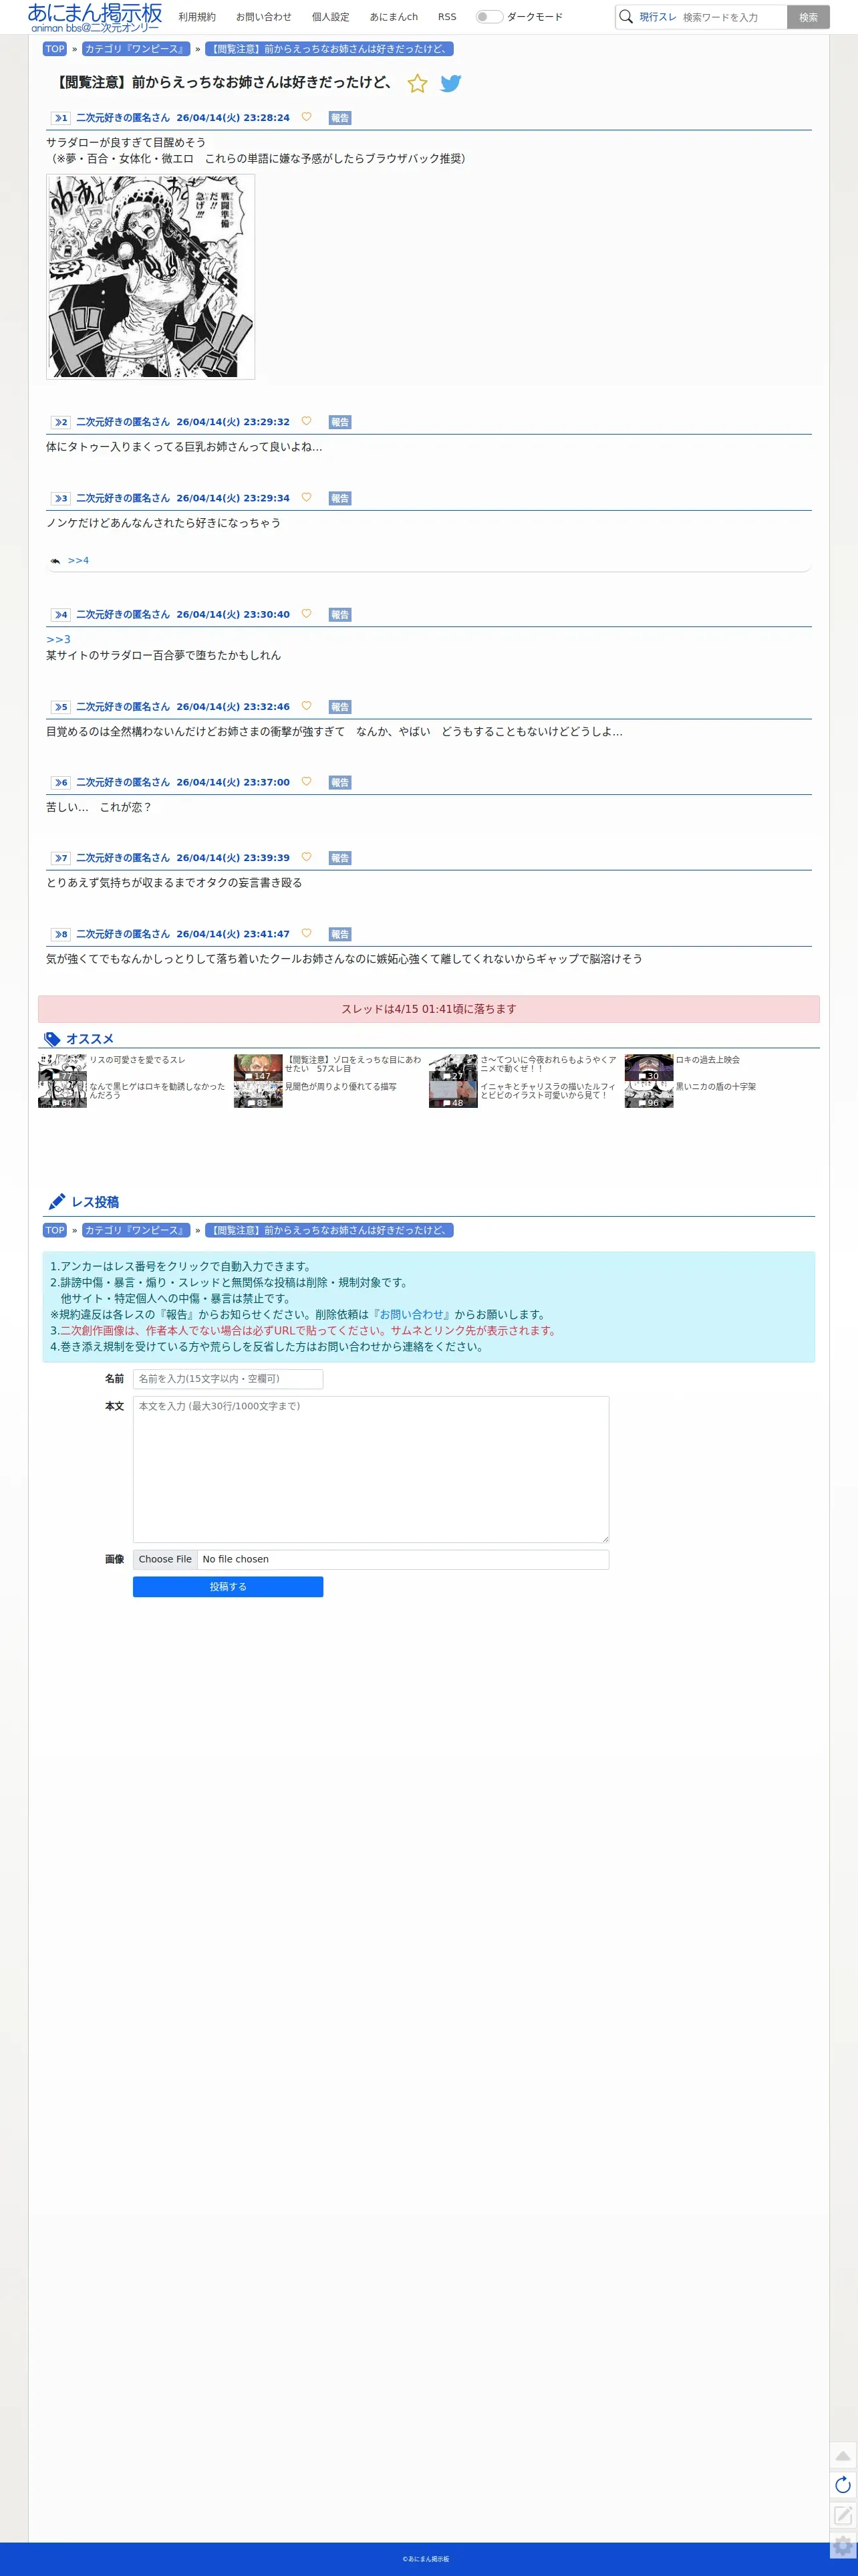Image resolution: width=858 pixels, height=2576 pixels.
Task: Open recommended thread イニャキとチャリスラの描いたルフィとビビ
Action: 548,1091
